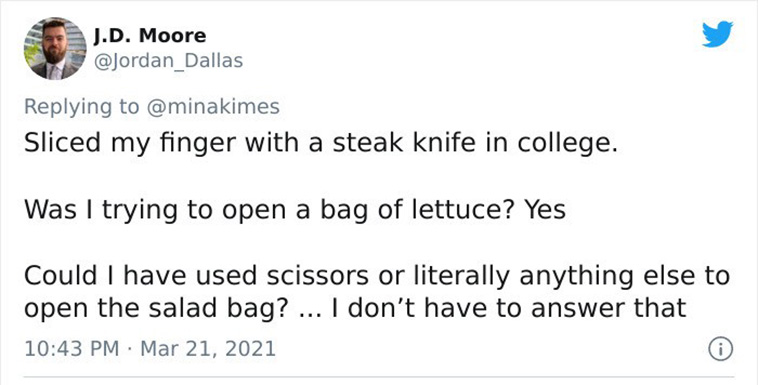Click the blue Twitter bird logo
Viewport: 758px width, 385px height.
tap(717, 34)
